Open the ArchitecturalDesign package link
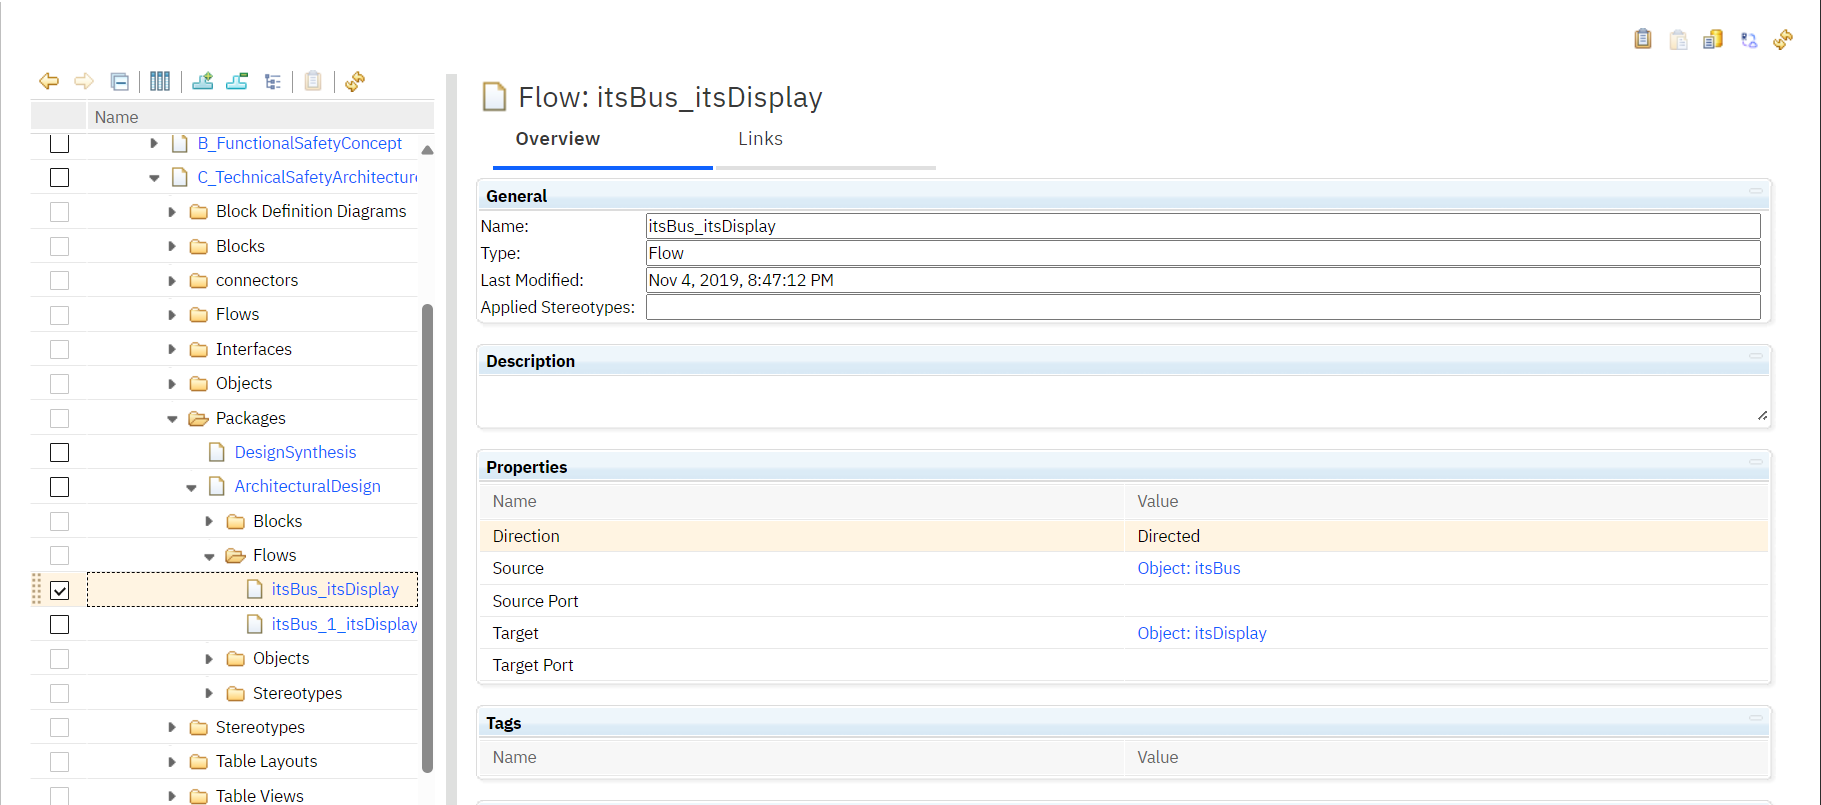 [307, 486]
